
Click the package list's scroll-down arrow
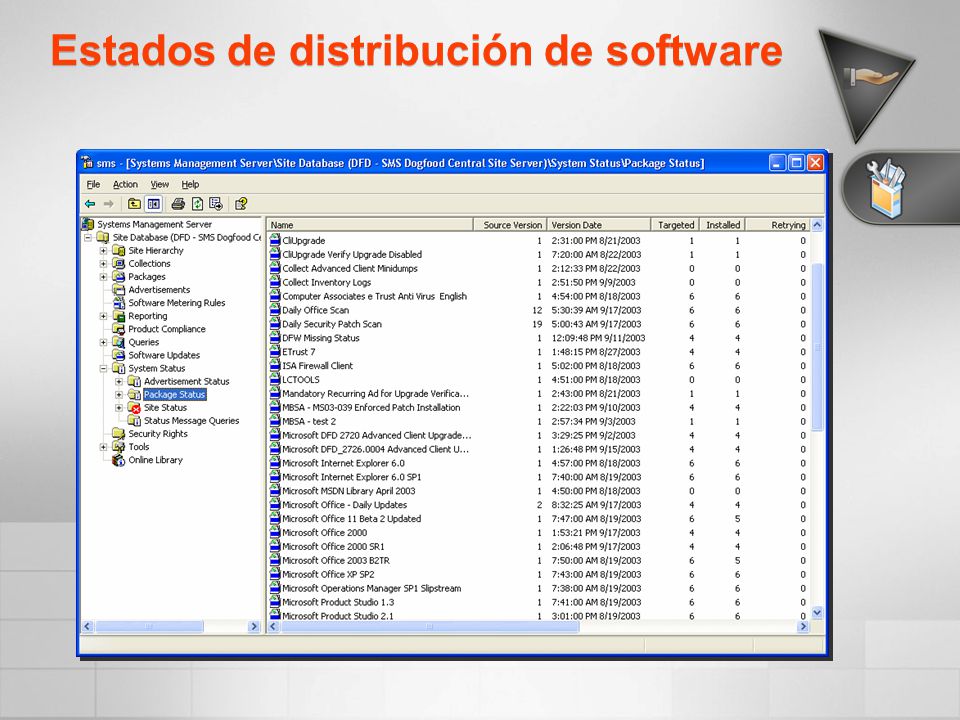[x=817, y=613]
